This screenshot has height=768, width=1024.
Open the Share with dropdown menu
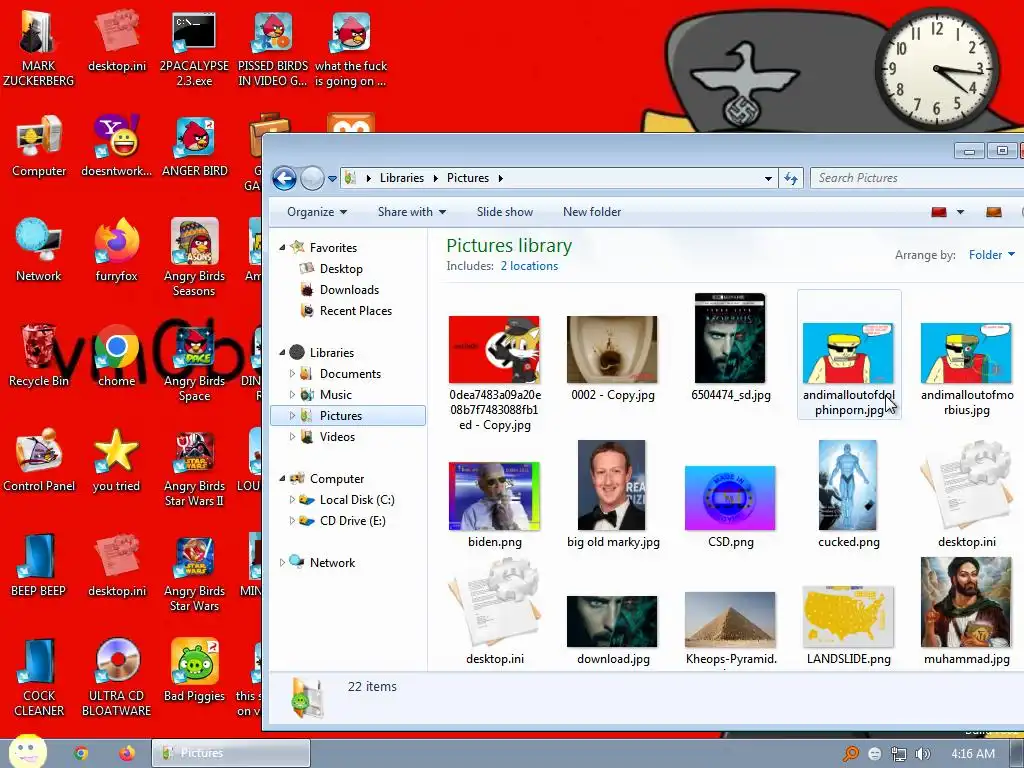pos(411,212)
